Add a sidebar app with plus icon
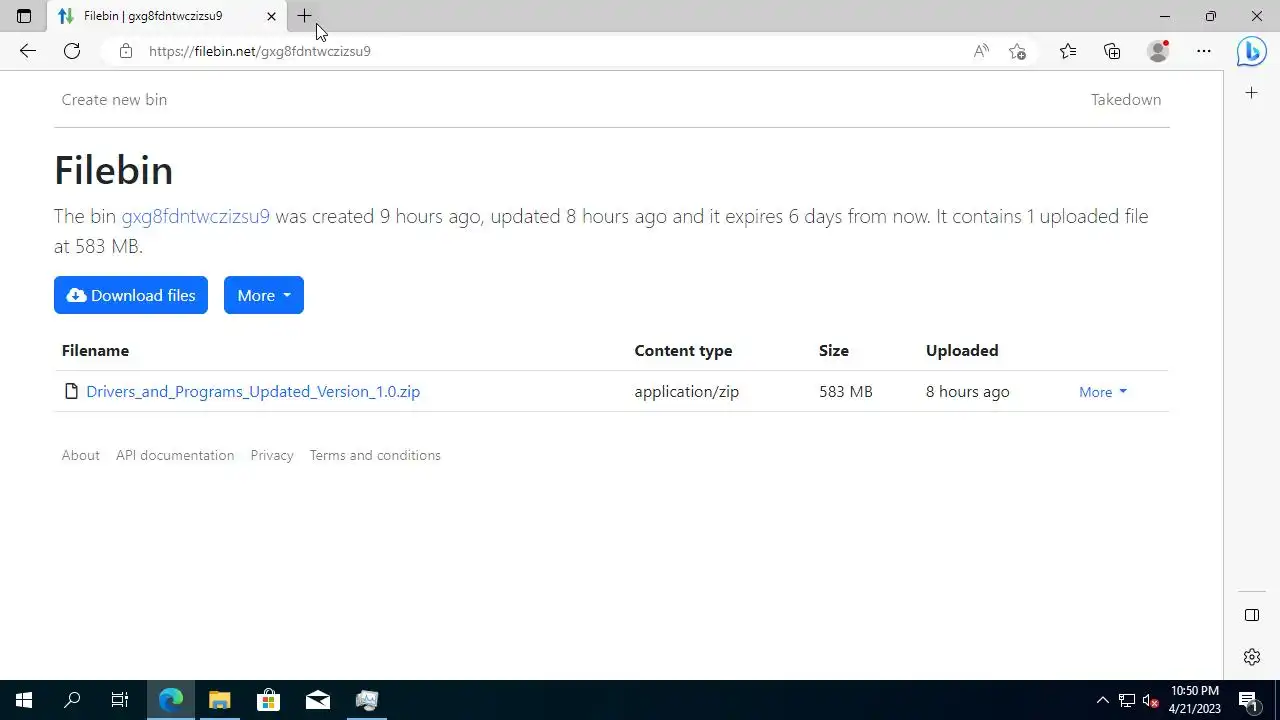The width and height of the screenshot is (1280, 720). (1252, 93)
